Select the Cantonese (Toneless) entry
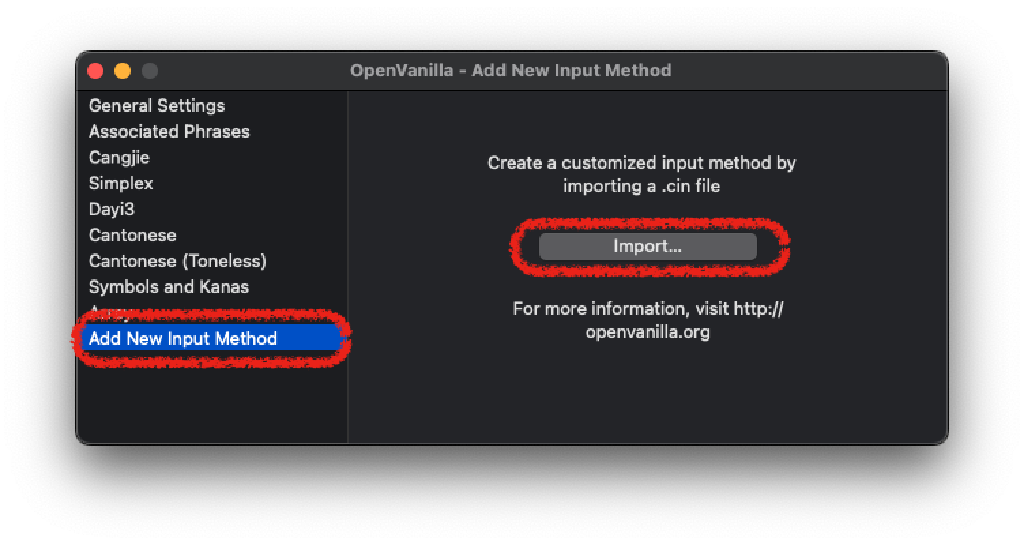This screenshot has width=1024, height=545. (177, 262)
